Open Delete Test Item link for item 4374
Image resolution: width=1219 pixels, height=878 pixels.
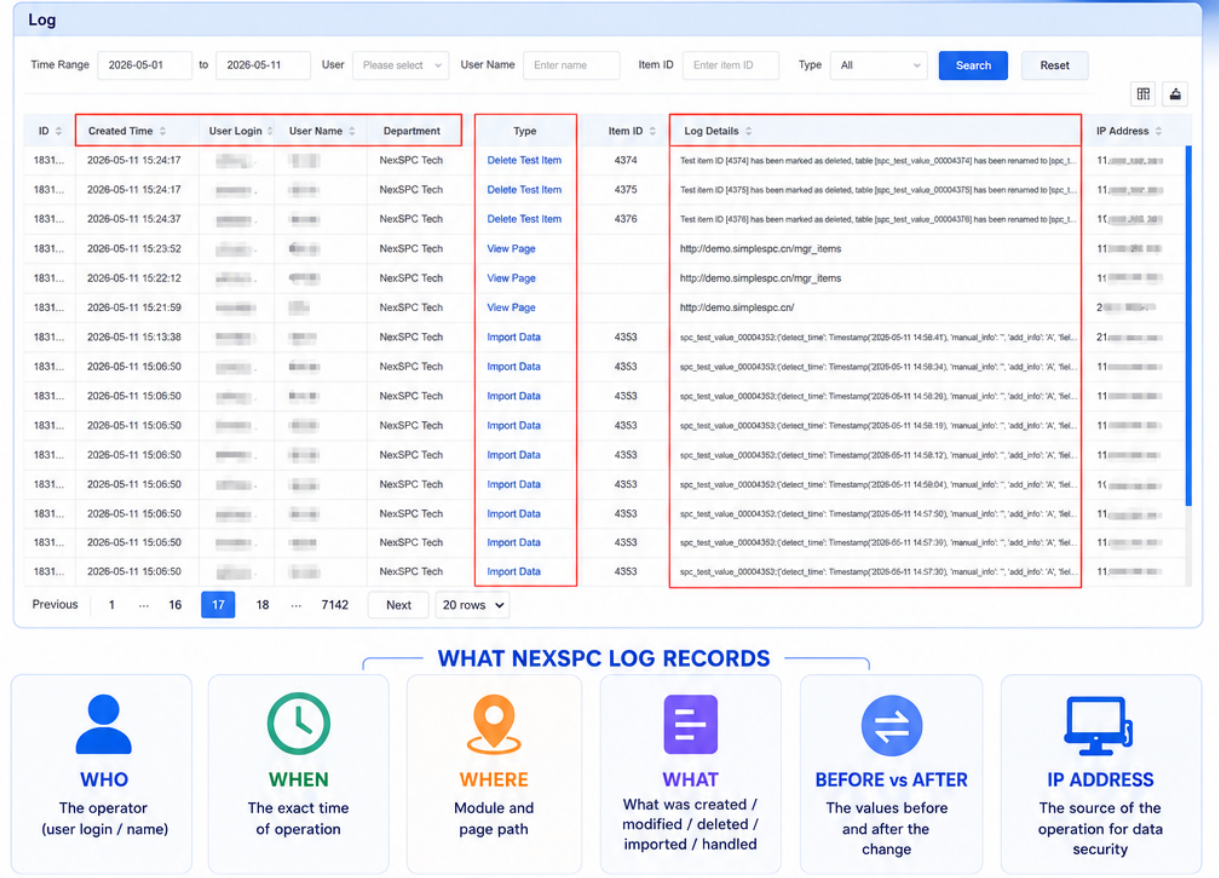point(524,160)
